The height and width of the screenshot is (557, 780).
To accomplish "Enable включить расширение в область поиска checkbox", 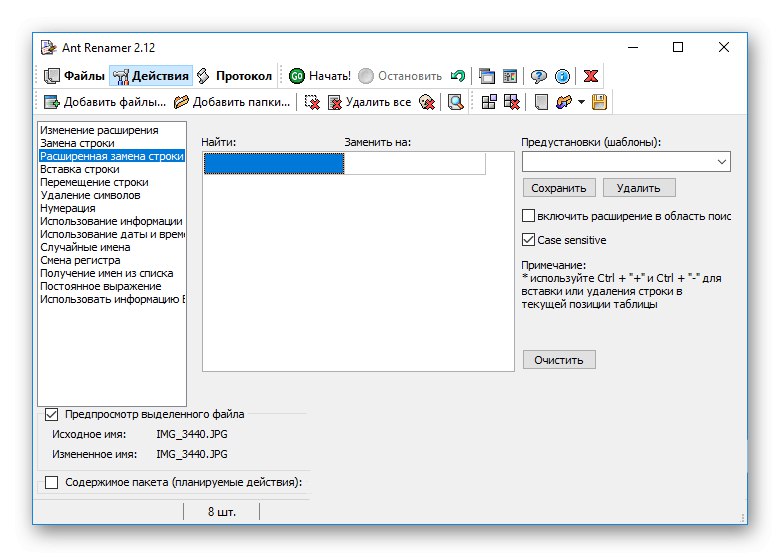I will tap(528, 216).
